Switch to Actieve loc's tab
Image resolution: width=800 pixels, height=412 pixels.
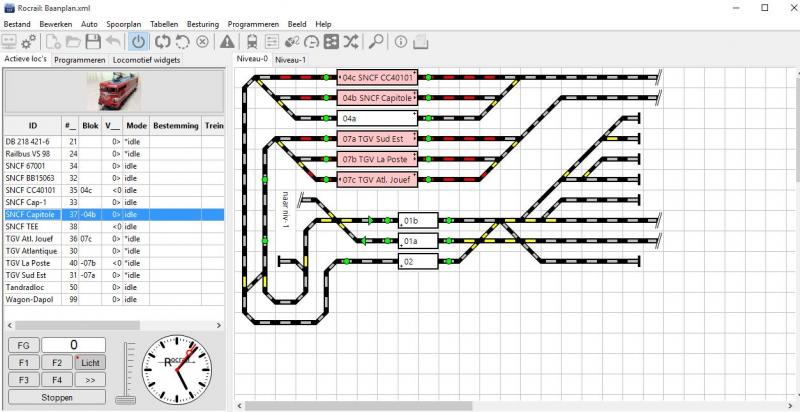(26, 59)
